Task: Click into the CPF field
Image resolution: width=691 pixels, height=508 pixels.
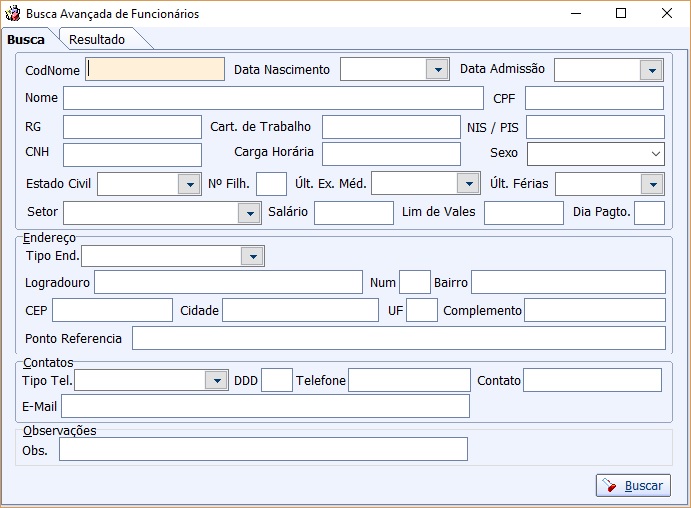Action: click(594, 98)
